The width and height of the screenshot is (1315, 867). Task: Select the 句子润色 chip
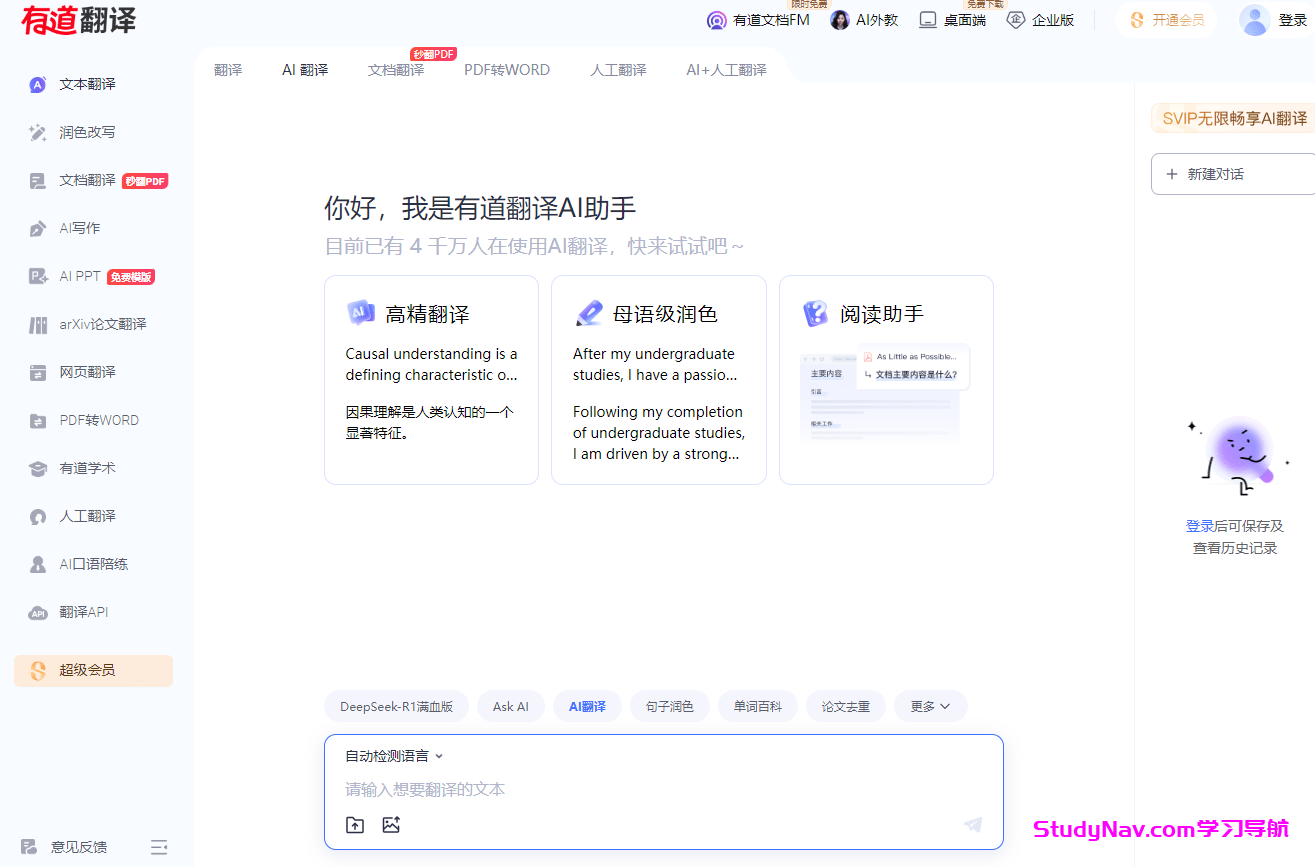(x=670, y=706)
